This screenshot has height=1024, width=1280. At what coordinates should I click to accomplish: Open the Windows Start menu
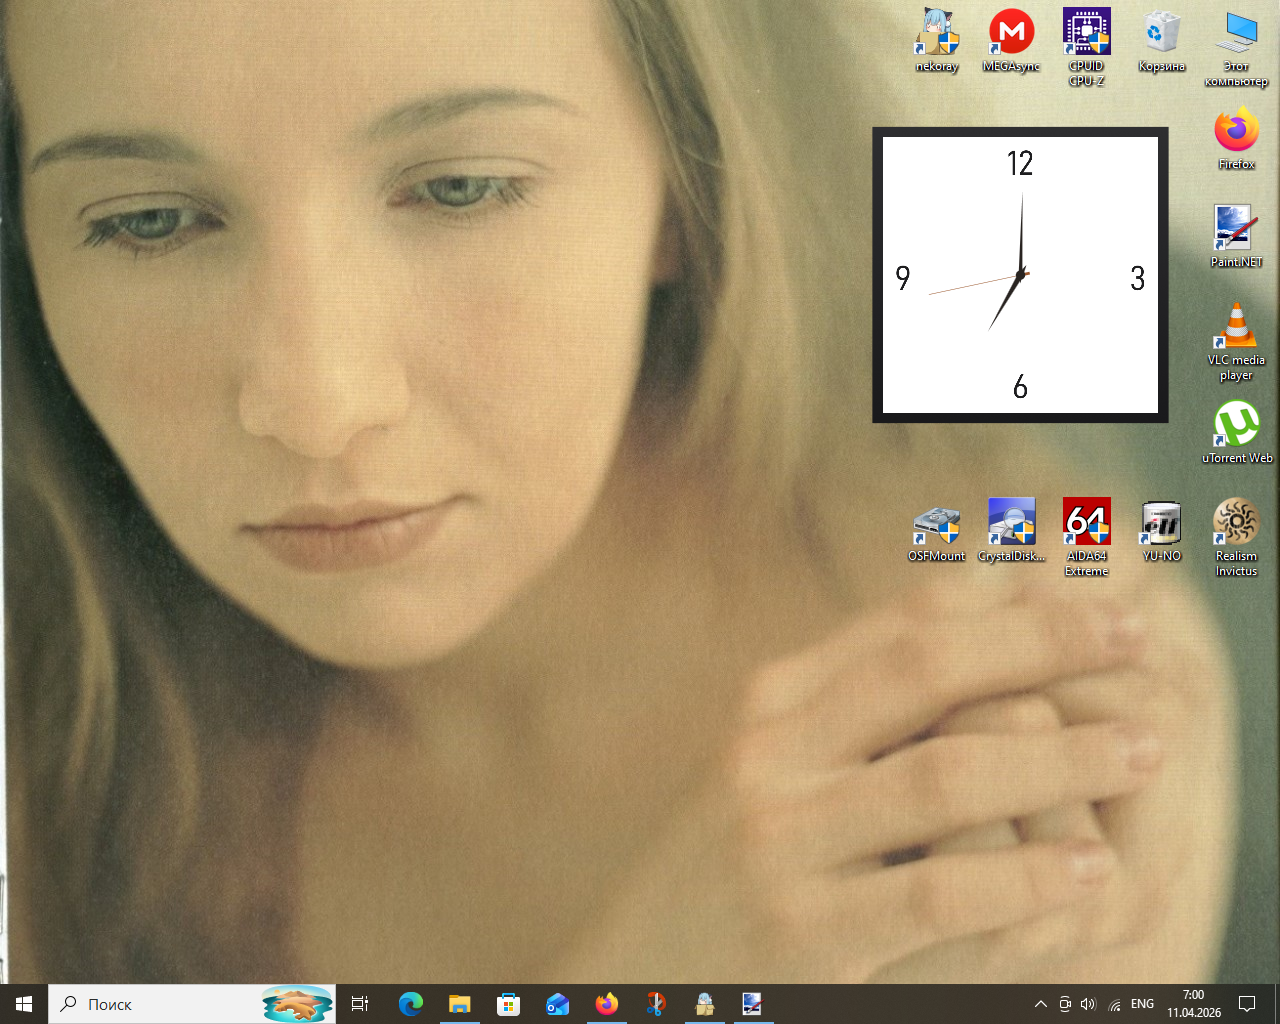[24, 1004]
